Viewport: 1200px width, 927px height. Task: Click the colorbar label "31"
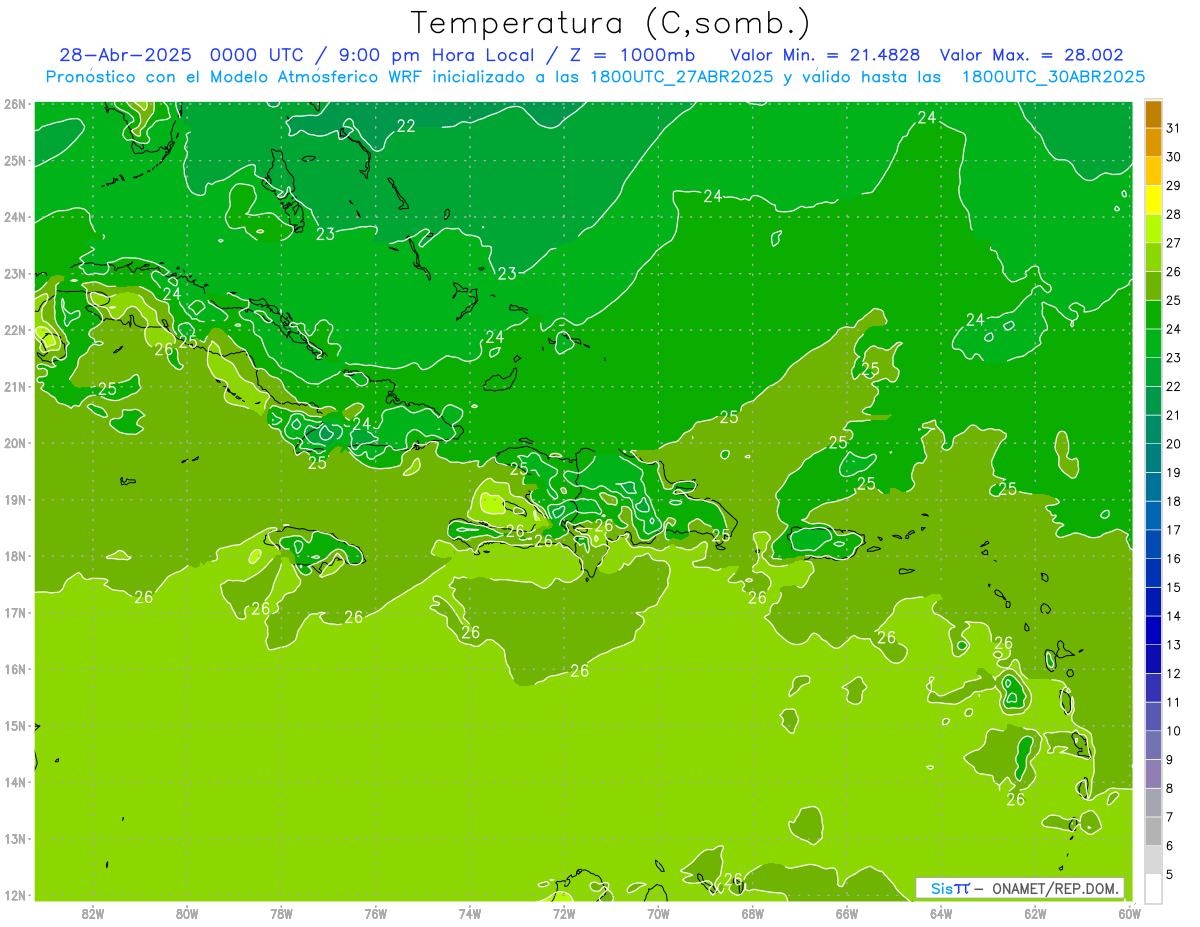click(1173, 127)
